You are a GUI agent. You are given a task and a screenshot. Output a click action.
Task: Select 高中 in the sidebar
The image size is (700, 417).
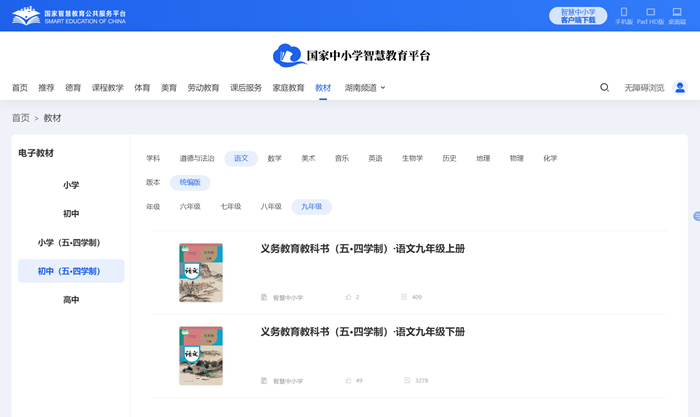point(71,300)
